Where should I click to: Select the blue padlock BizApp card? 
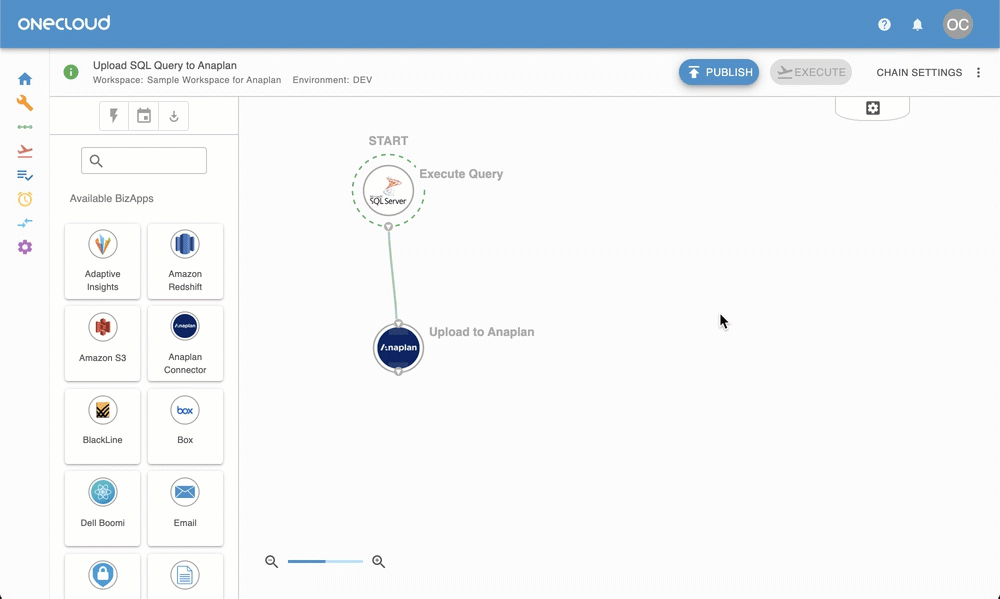103,576
